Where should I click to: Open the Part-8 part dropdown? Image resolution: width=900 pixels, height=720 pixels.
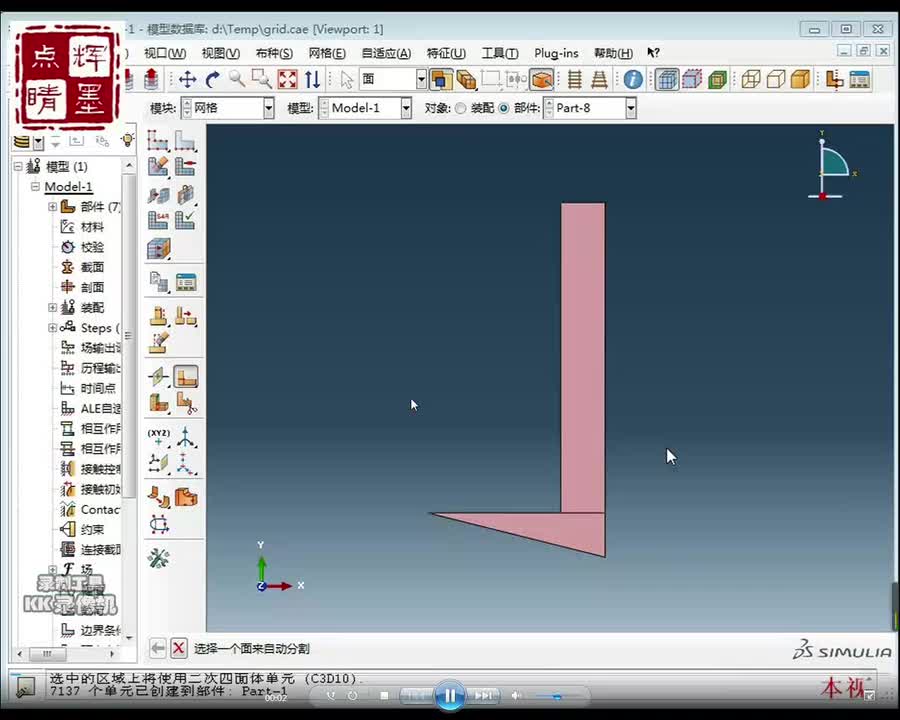point(631,108)
